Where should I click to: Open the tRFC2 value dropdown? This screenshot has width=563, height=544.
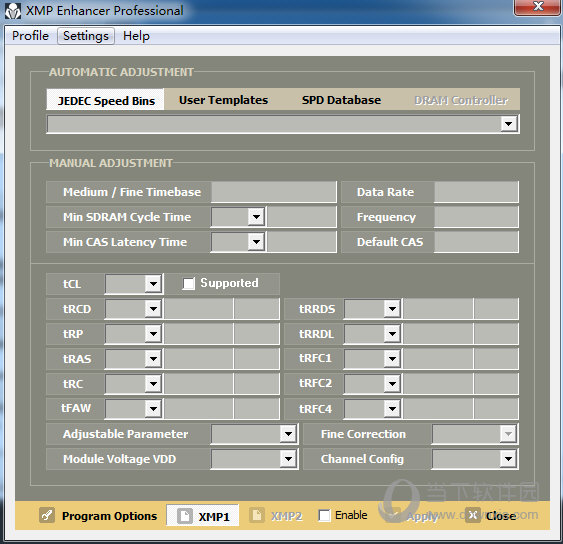[x=392, y=384]
